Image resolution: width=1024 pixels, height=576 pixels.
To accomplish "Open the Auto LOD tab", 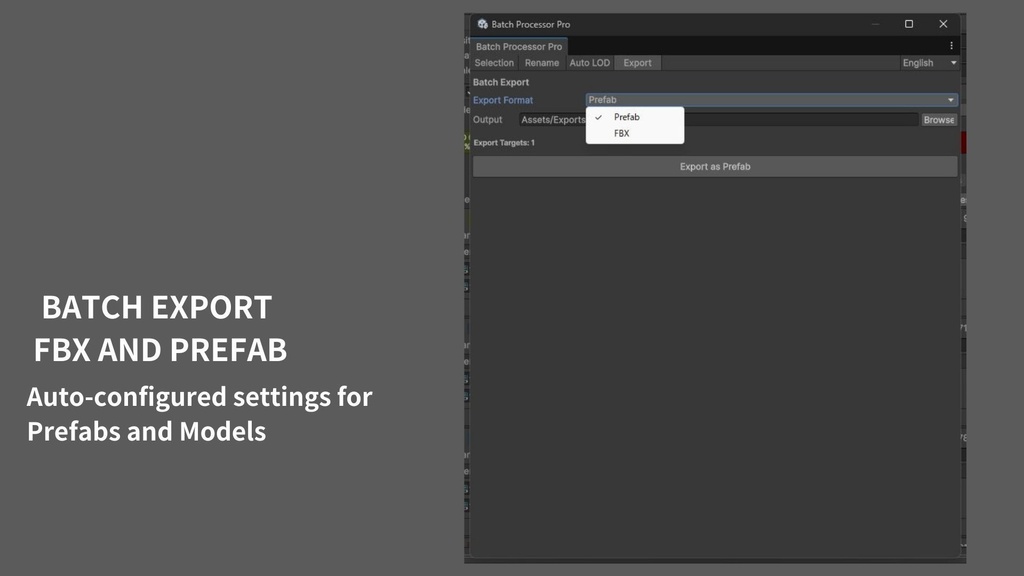I will [590, 62].
